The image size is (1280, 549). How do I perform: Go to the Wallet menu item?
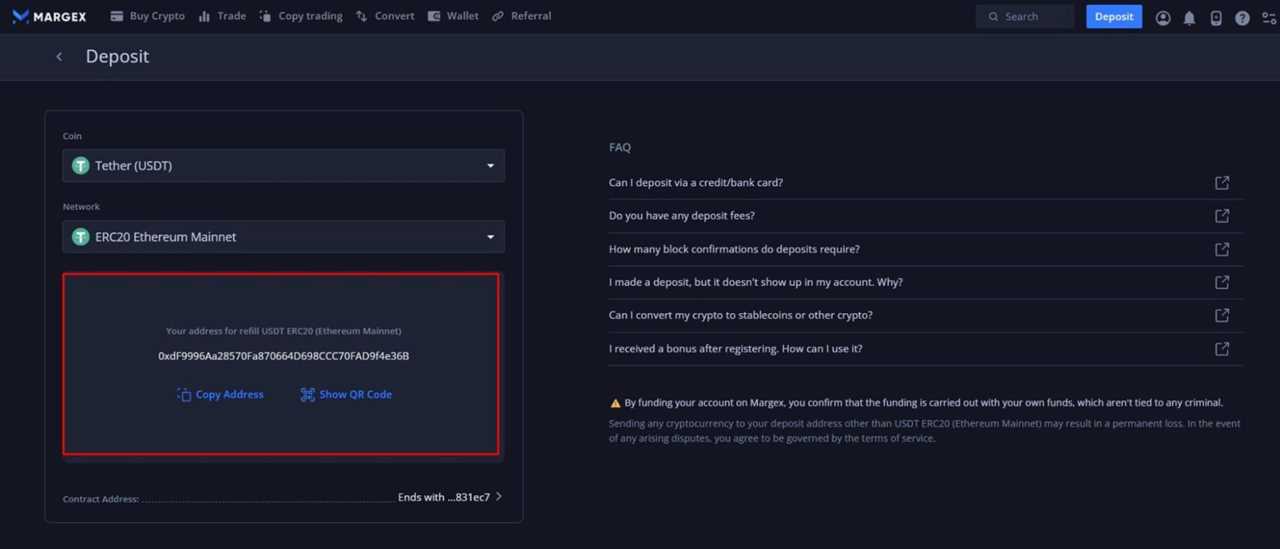tap(452, 16)
